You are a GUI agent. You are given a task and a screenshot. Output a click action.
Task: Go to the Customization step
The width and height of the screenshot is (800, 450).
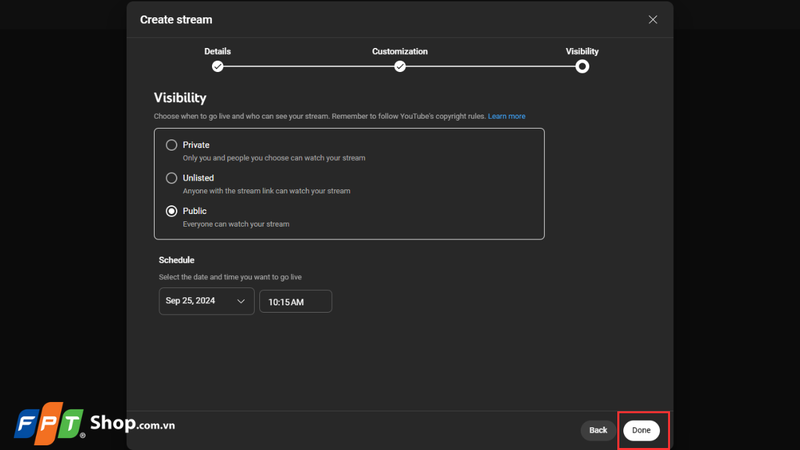pos(399,66)
